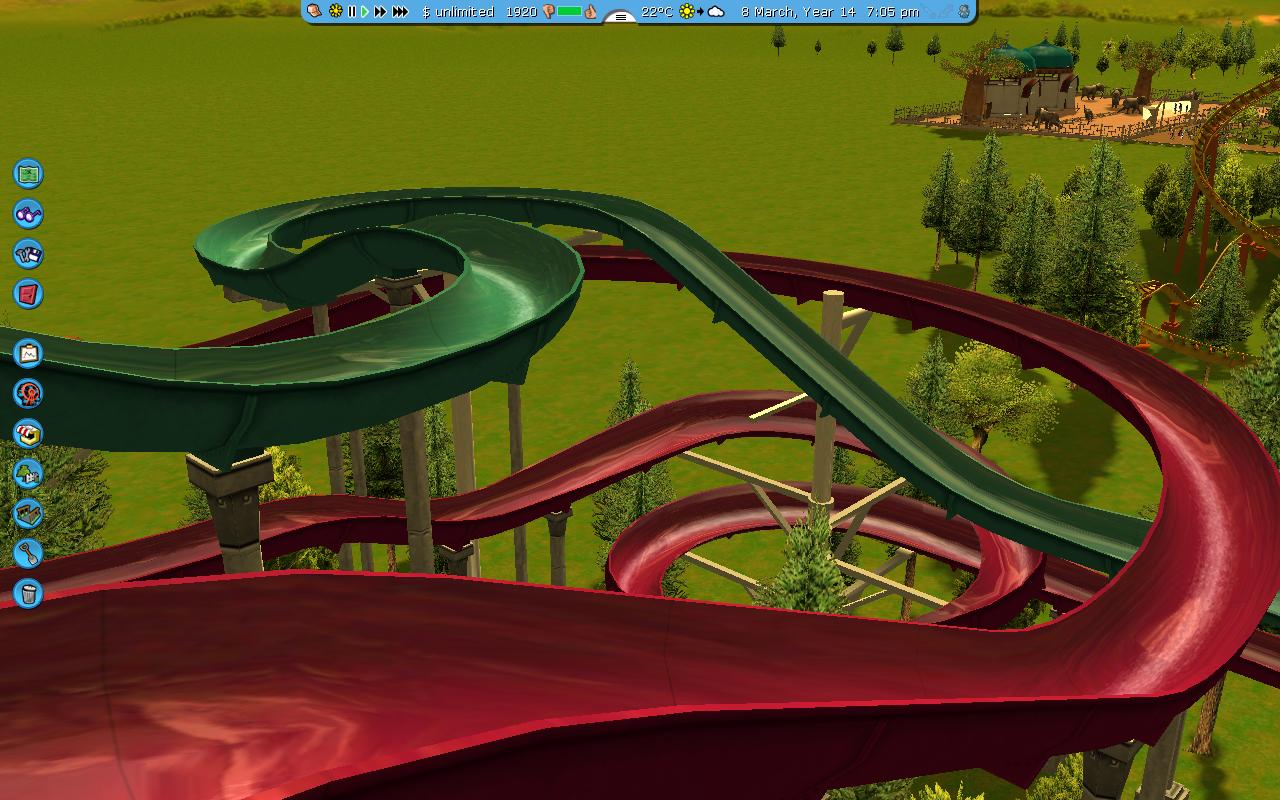
Task: Select the terrain shovel tool
Action: pyautogui.click(x=28, y=553)
